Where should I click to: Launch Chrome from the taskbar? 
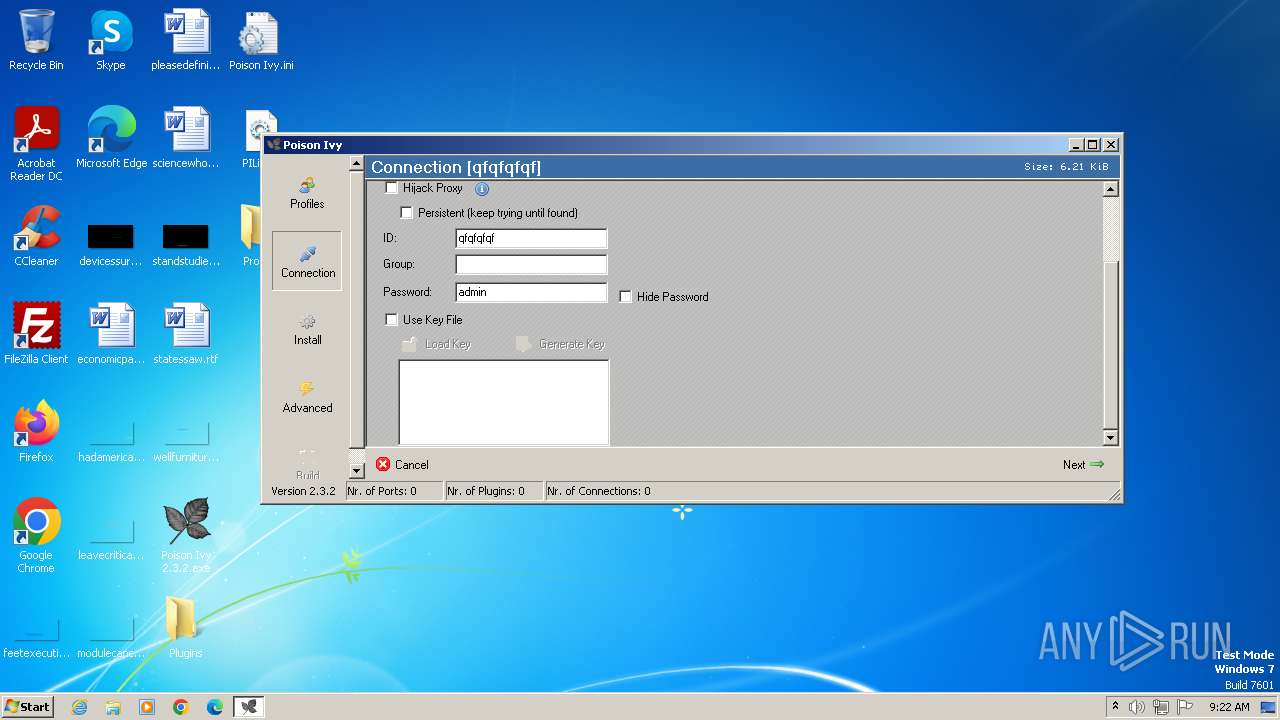tap(181, 707)
